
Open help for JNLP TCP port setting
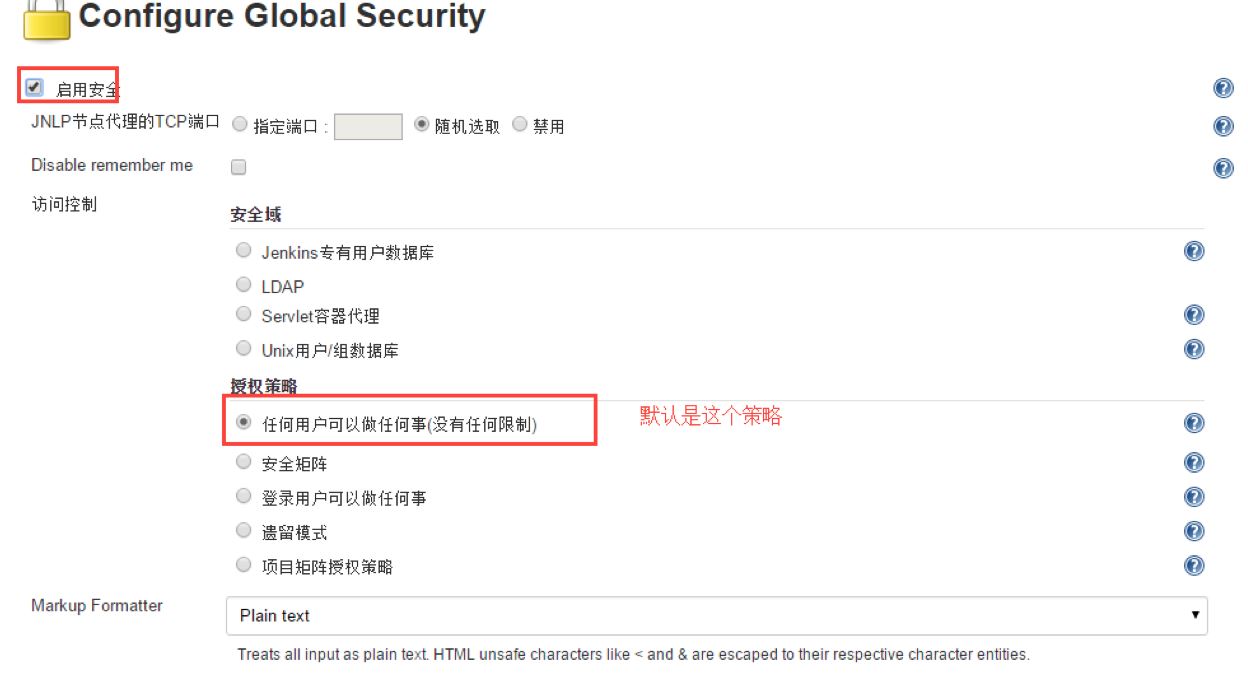(1222, 127)
